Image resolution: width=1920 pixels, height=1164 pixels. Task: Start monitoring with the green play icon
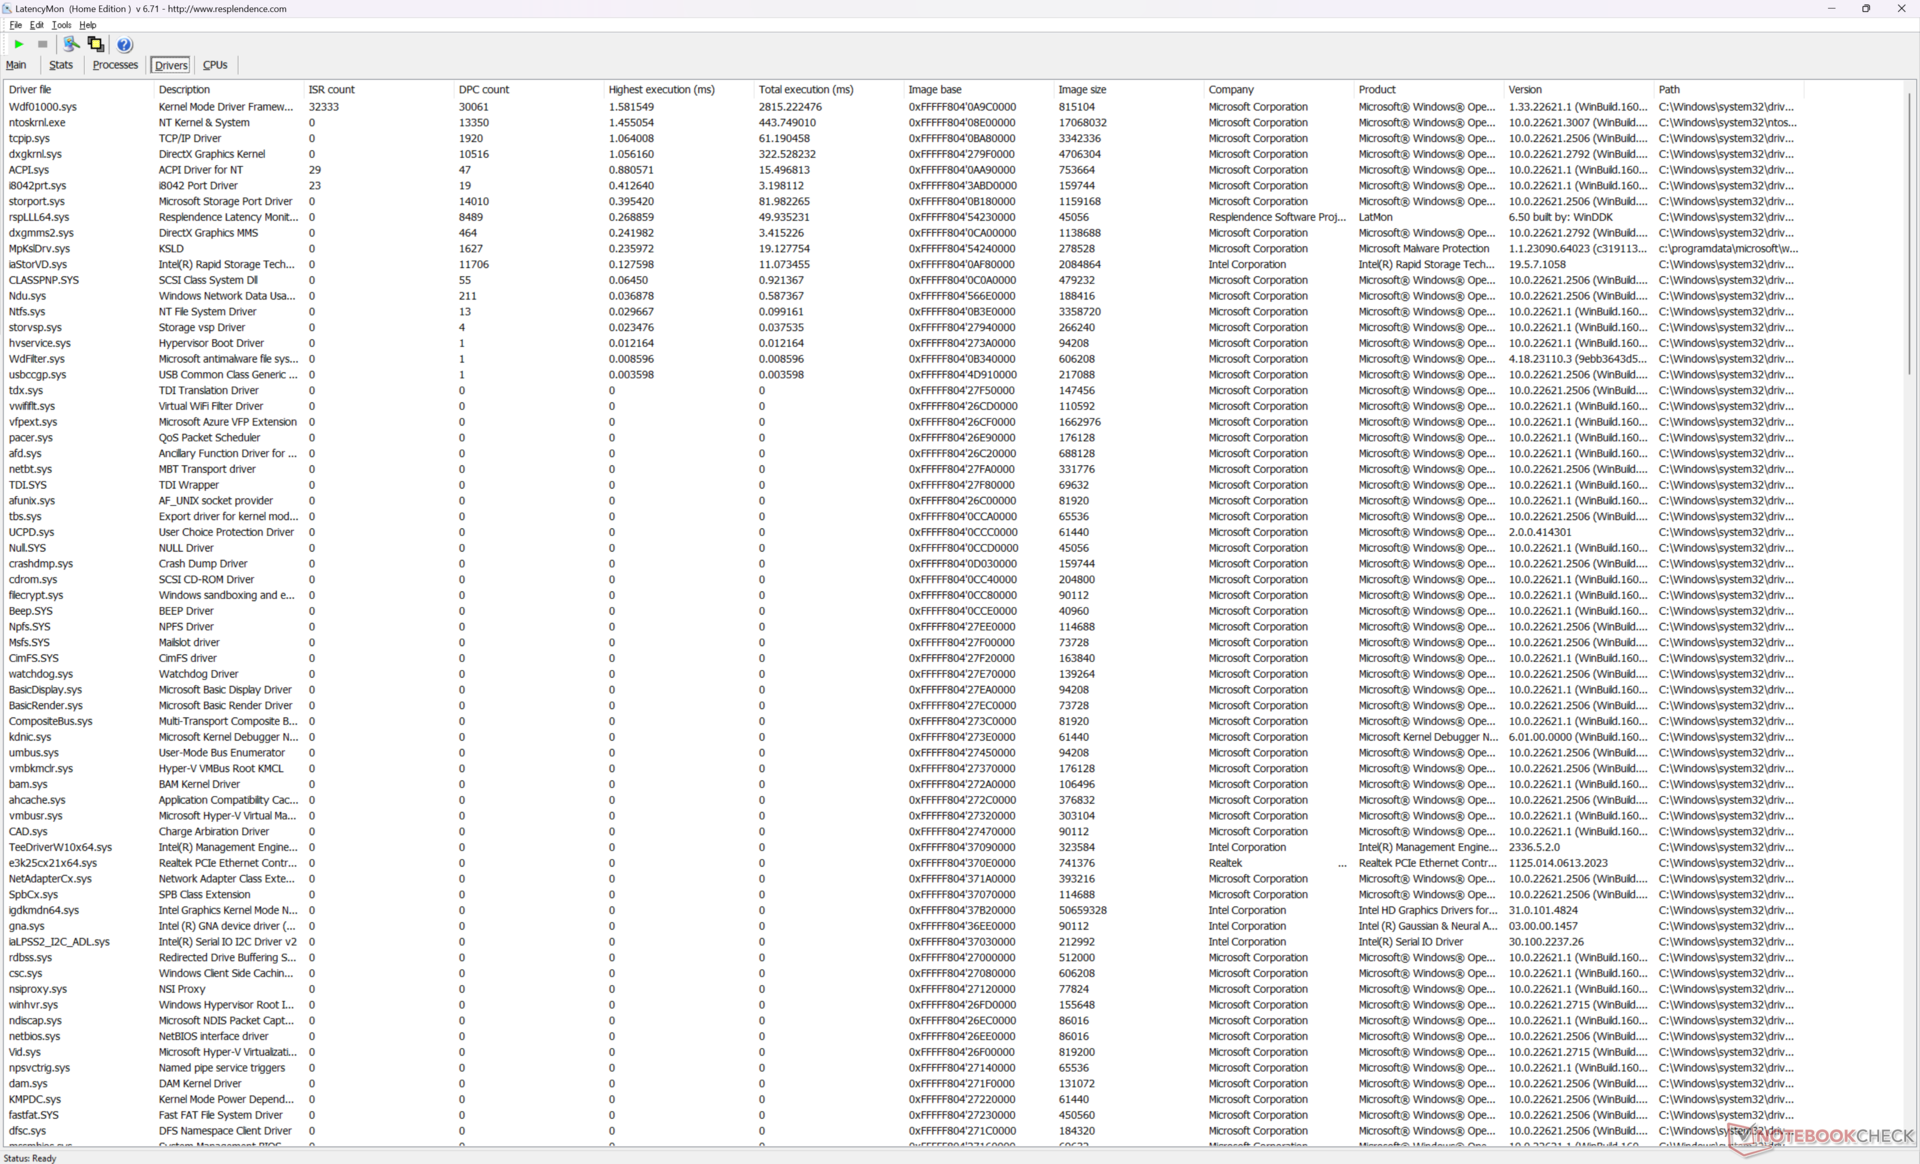click(19, 44)
